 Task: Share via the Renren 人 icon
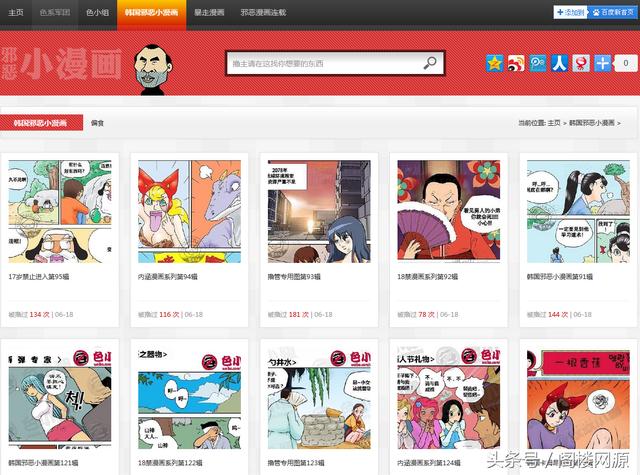coord(559,63)
